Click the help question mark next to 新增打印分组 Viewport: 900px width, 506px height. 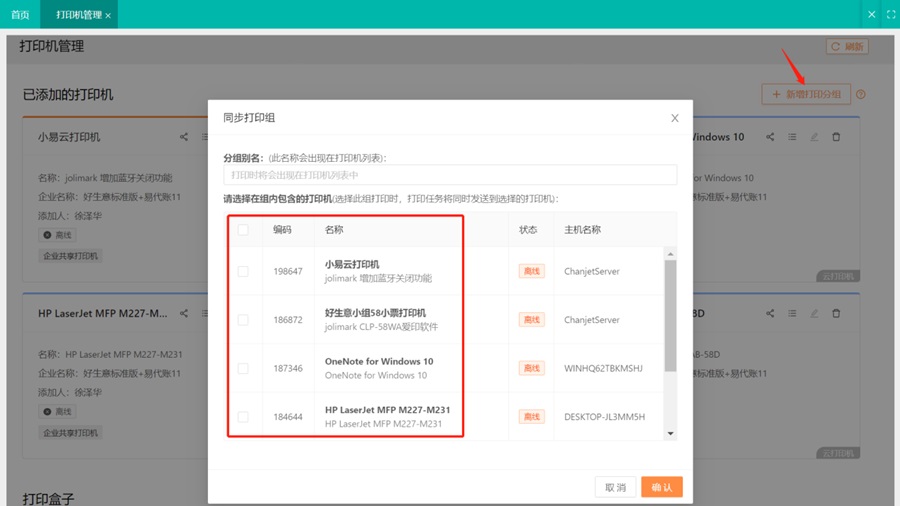[x=860, y=95]
